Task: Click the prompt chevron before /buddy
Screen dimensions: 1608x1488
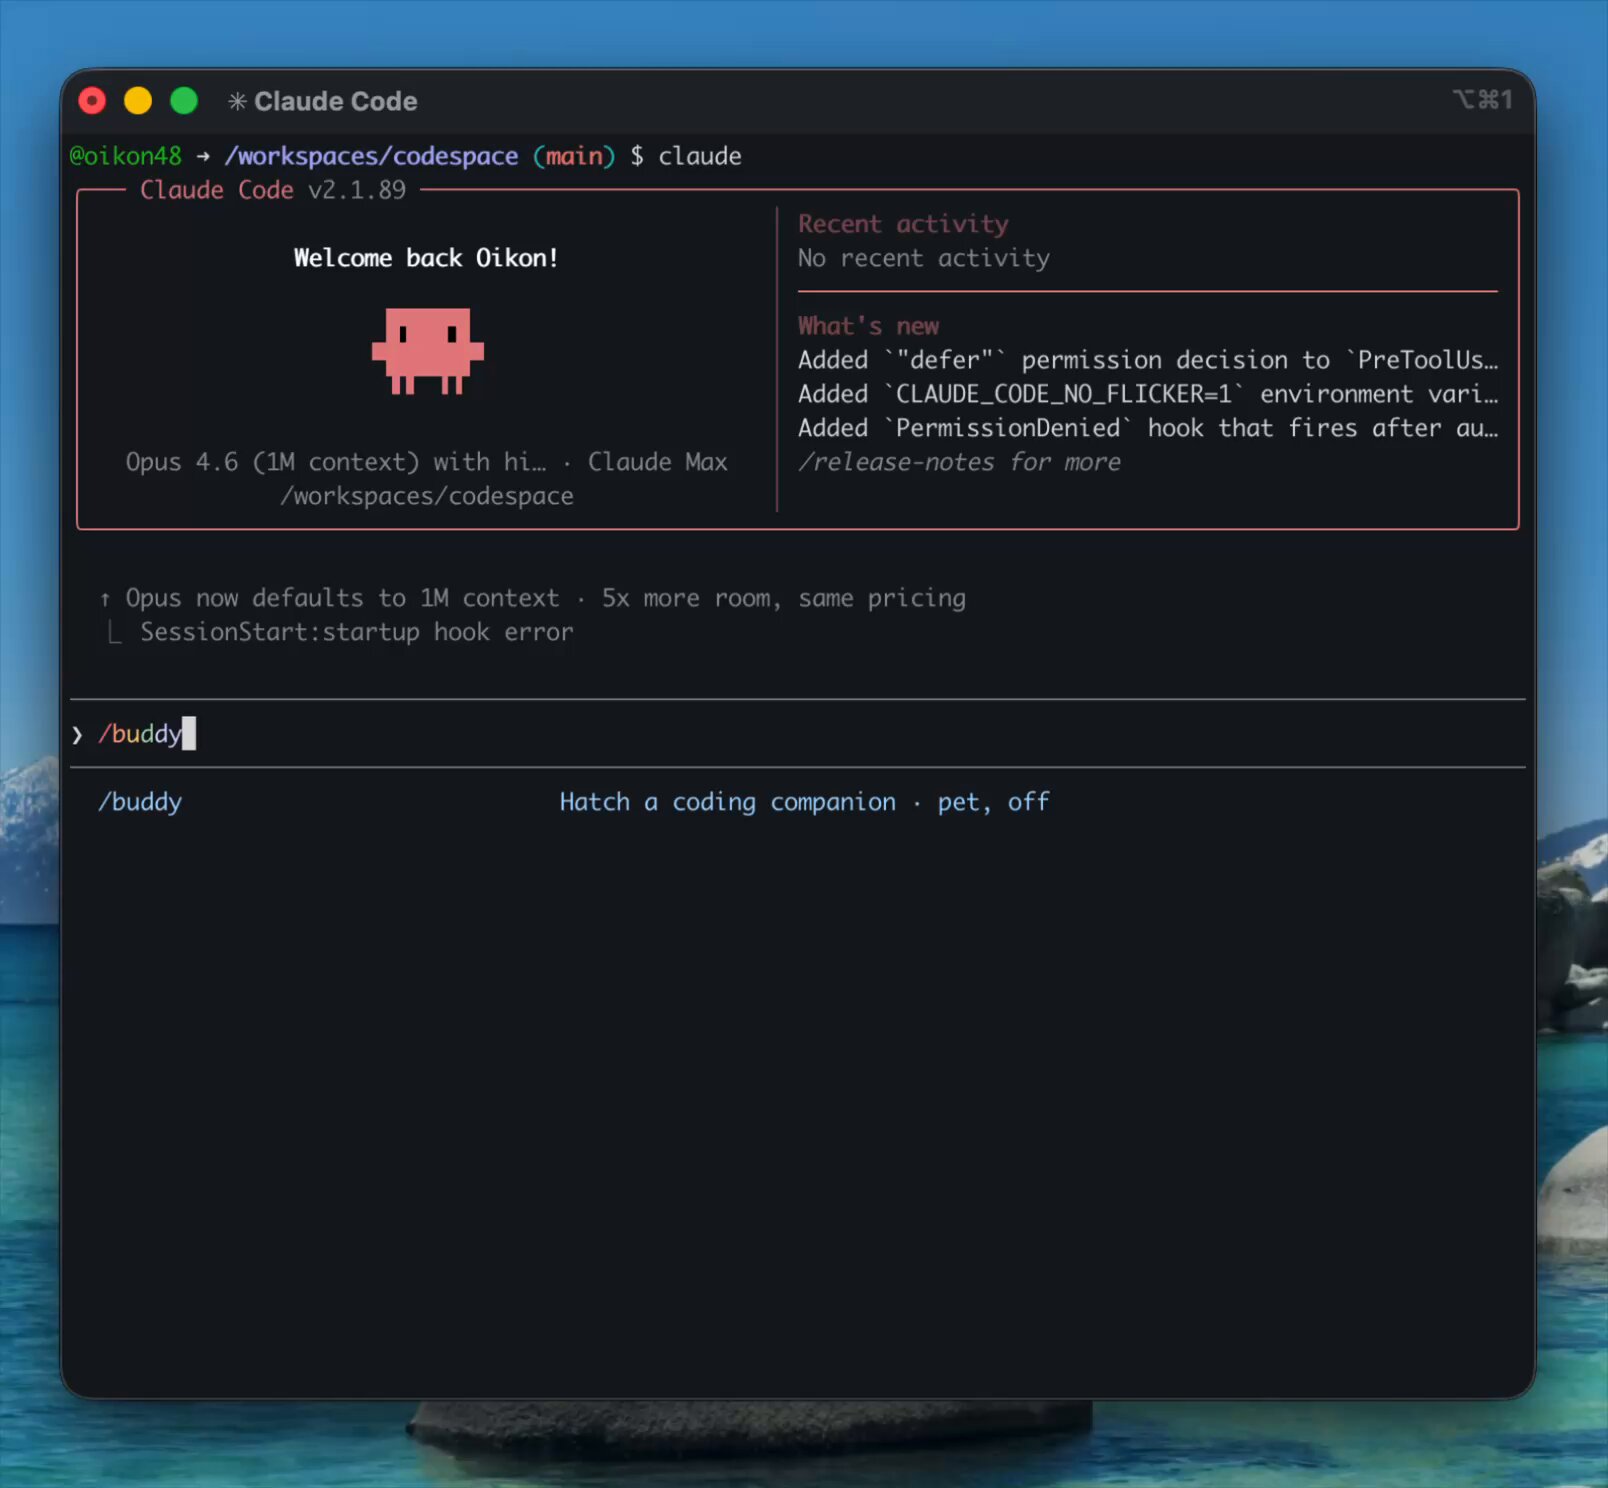Action: [x=77, y=735]
